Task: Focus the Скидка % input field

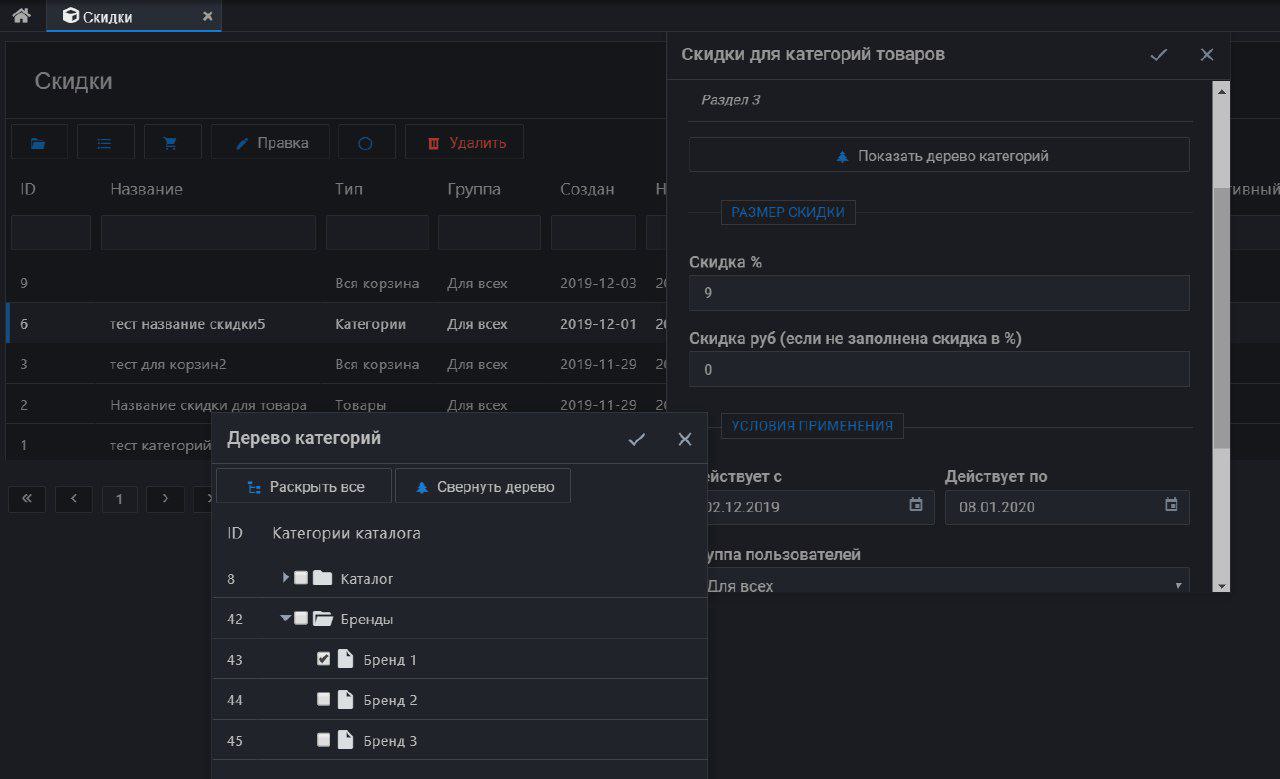Action: tap(939, 293)
